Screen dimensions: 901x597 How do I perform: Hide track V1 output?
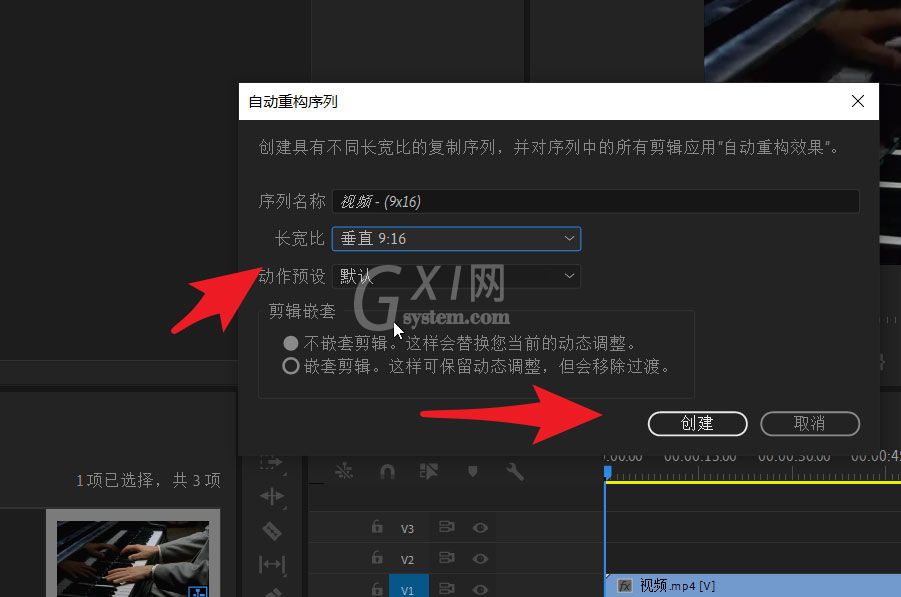(480, 590)
